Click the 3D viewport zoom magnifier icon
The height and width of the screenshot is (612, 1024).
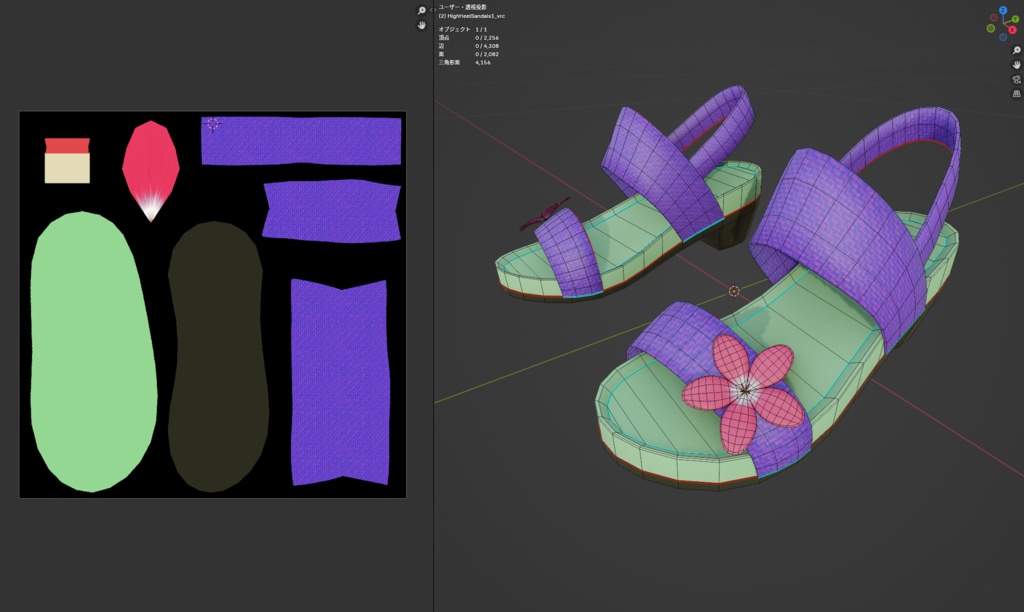coord(1015,50)
